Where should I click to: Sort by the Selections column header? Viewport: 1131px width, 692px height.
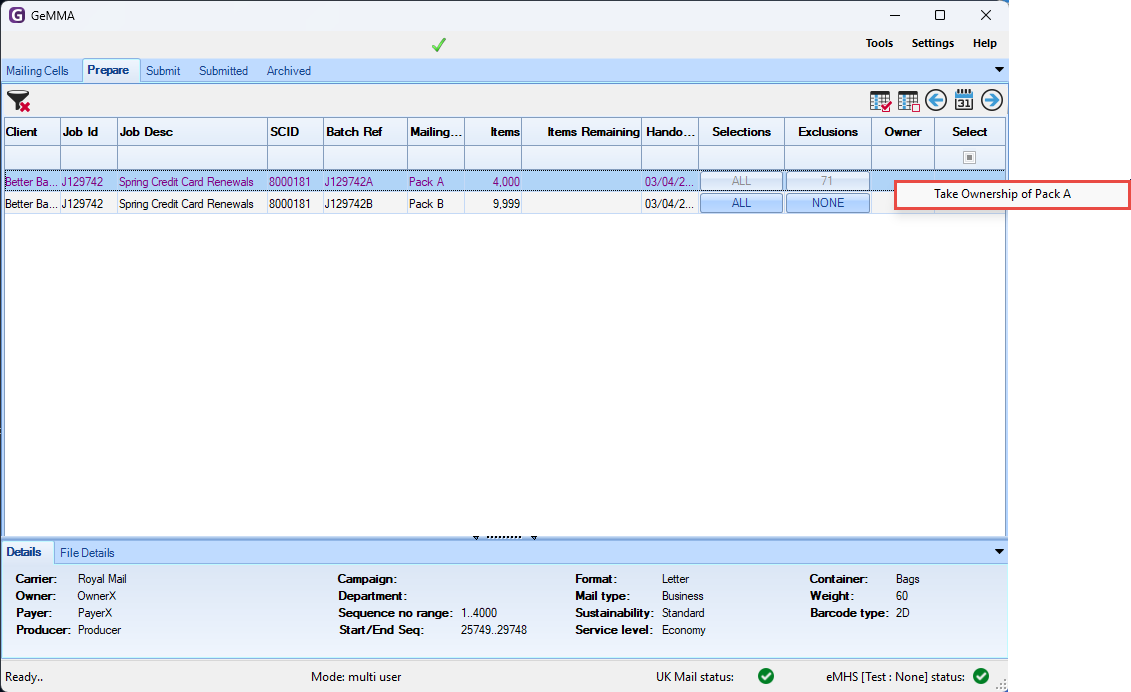[741, 132]
